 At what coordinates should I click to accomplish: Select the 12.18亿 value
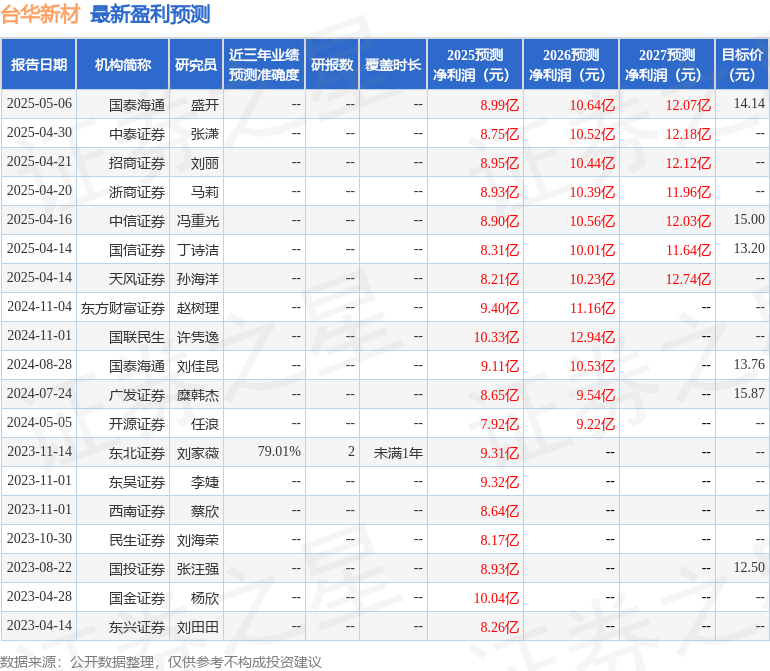pos(688,134)
